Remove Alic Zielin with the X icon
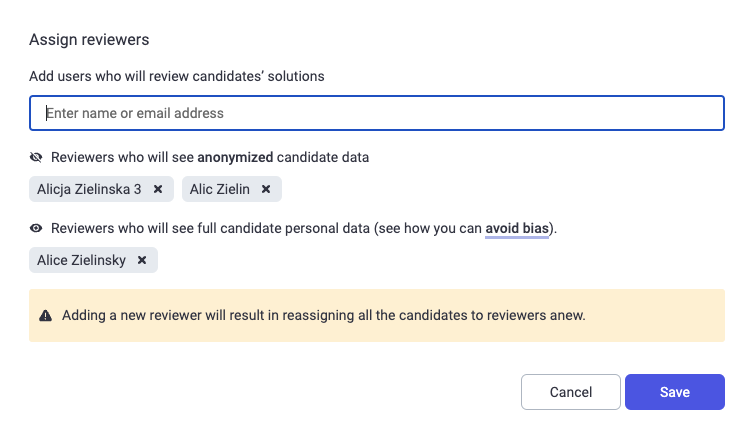753x437 pixels. click(x=266, y=189)
